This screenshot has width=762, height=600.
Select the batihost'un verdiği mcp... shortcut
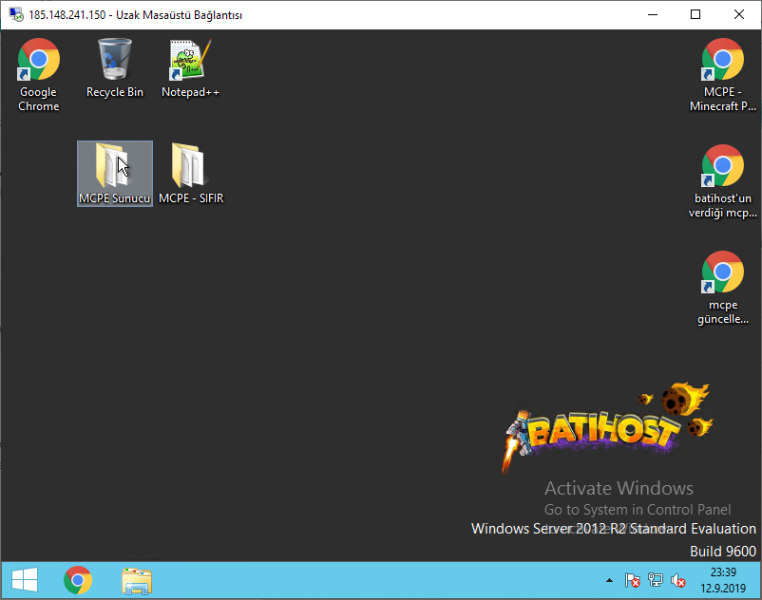click(723, 181)
